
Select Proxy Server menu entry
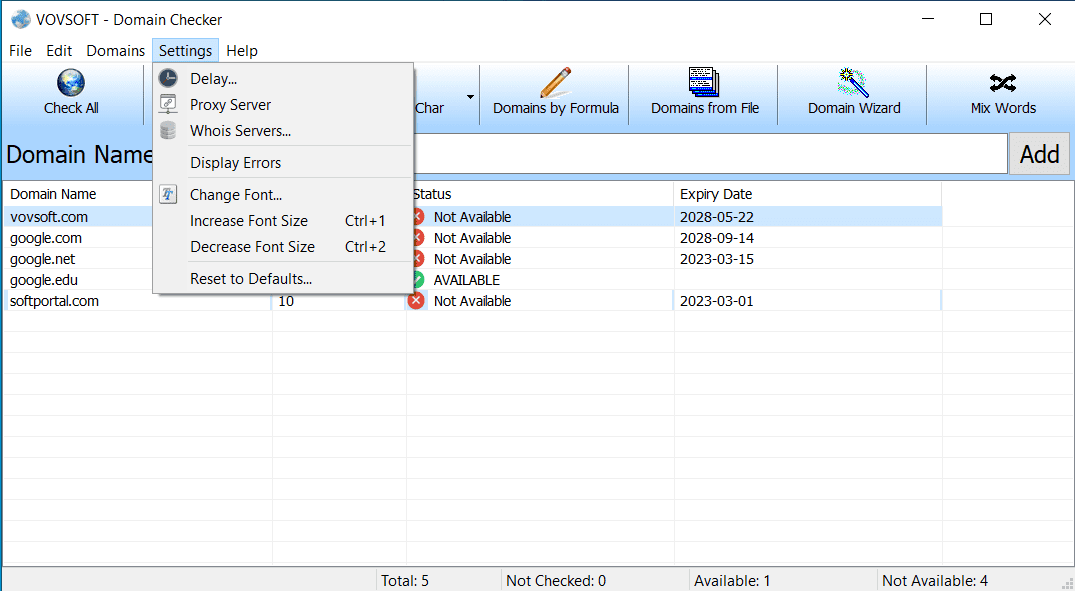[x=283, y=105]
